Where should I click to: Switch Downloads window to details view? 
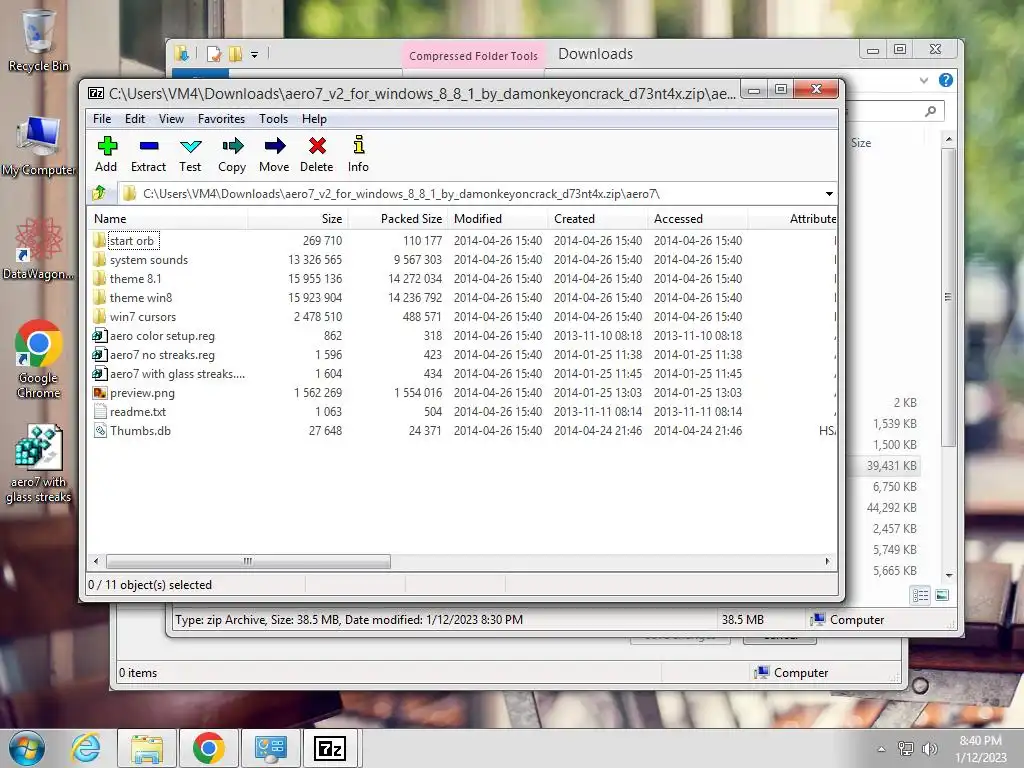point(921,595)
